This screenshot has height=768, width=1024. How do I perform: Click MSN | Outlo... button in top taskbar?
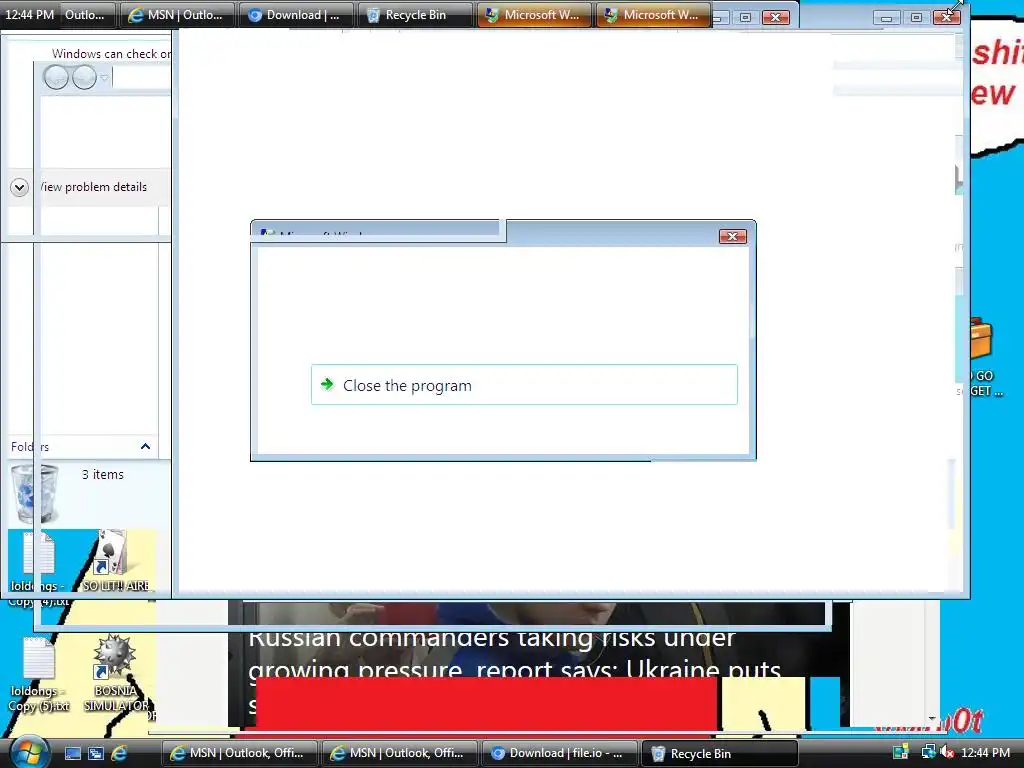pos(177,15)
